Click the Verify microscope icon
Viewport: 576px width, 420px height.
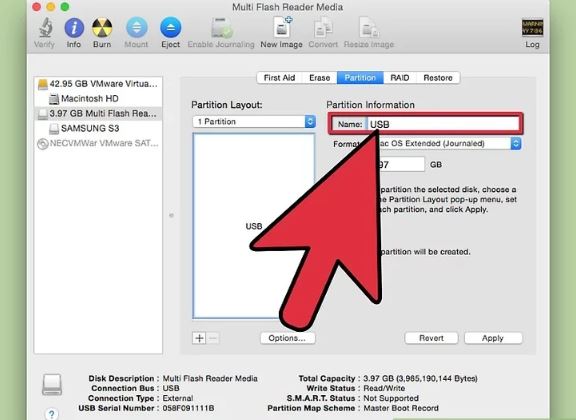pos(45,28)
